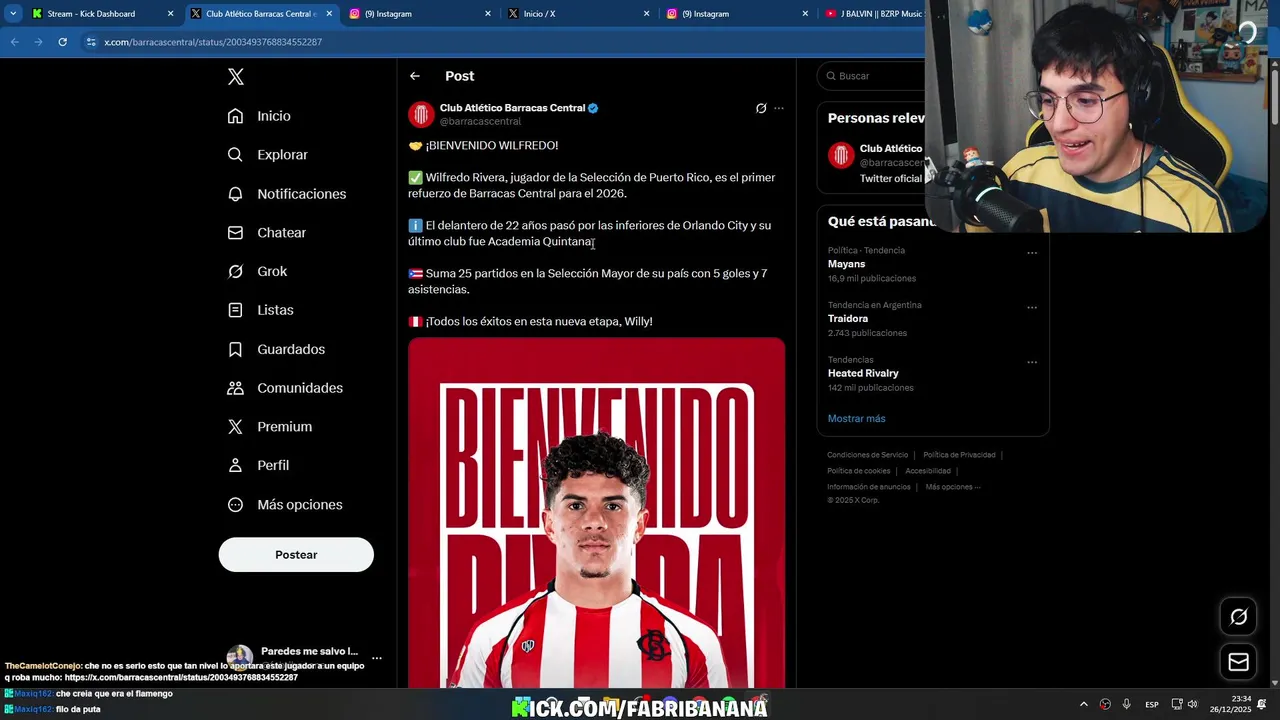Open the Bienvenido Rivera post image

(x=596, y=513)
